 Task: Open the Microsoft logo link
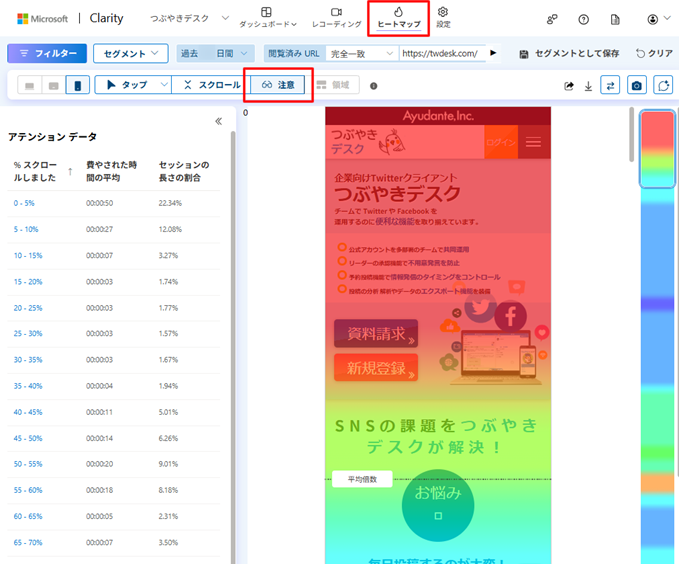42,19
